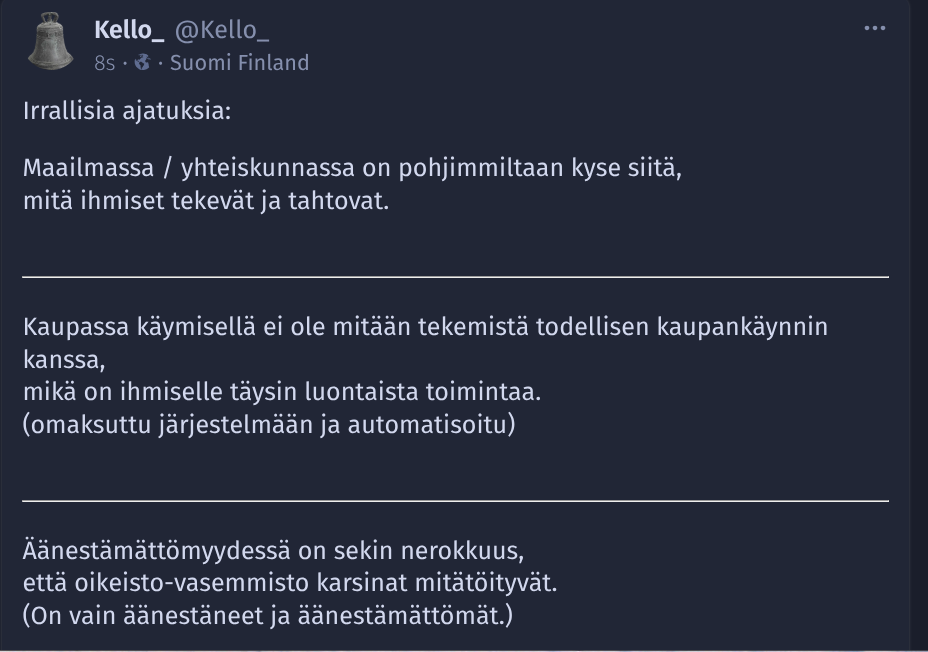Click the bell avatar of Kello_
The height and width of the screenshot is (652, 928).
pos(51,44)
